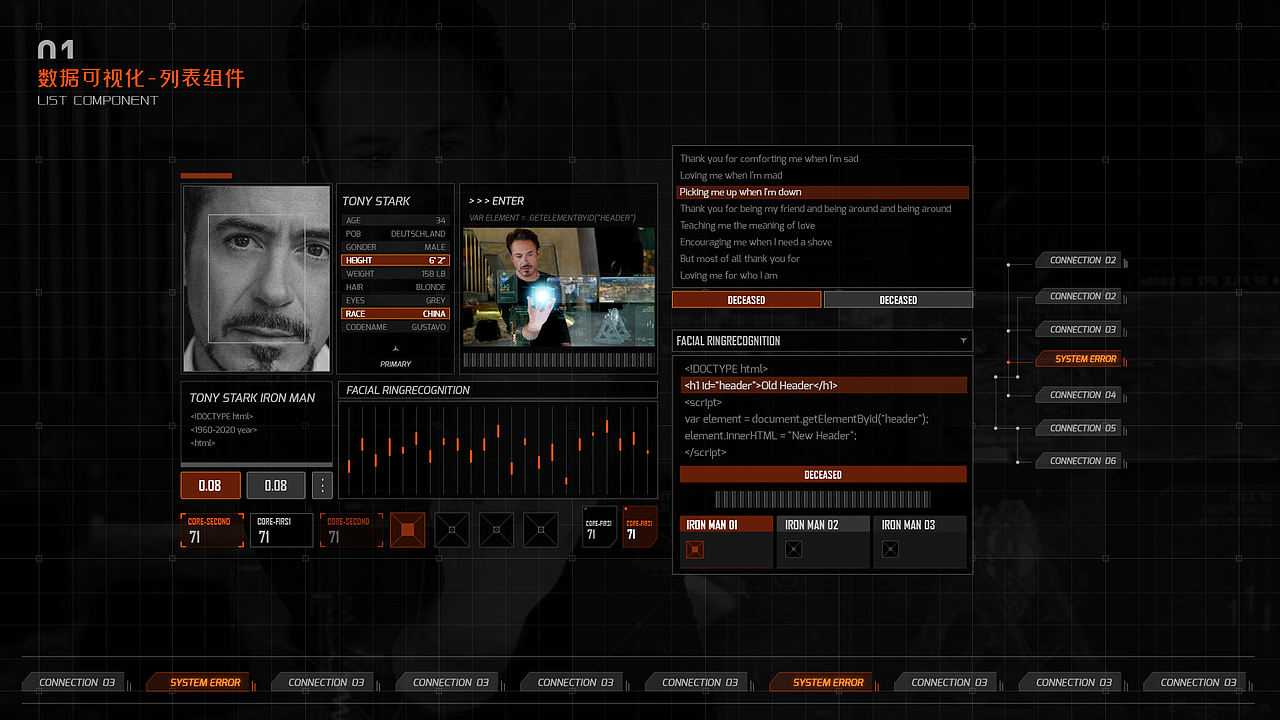Click the wide DECEASED button below the code
The image size is (1280, 720).
pos(823,475)
